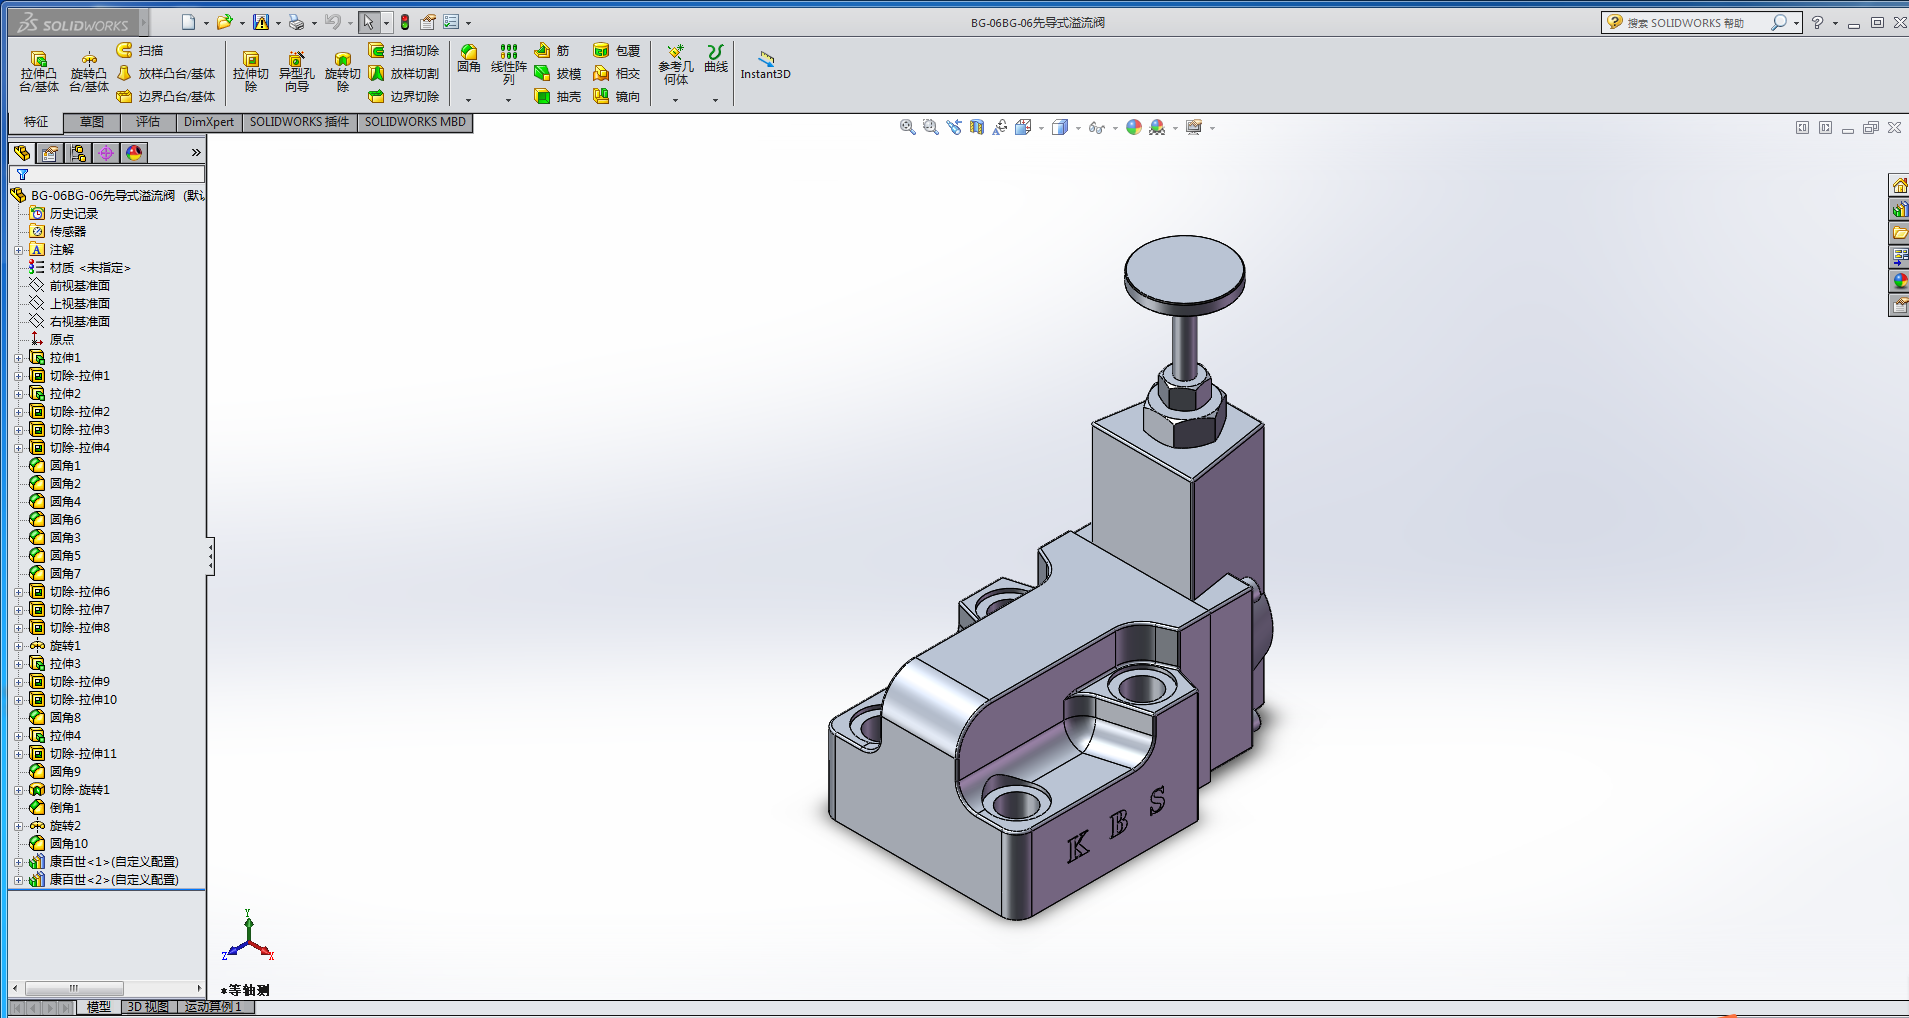Select the 异型孔向导 hole wizard tool
Viewport: 1909px width, 1018px height.
coord(296,72)
